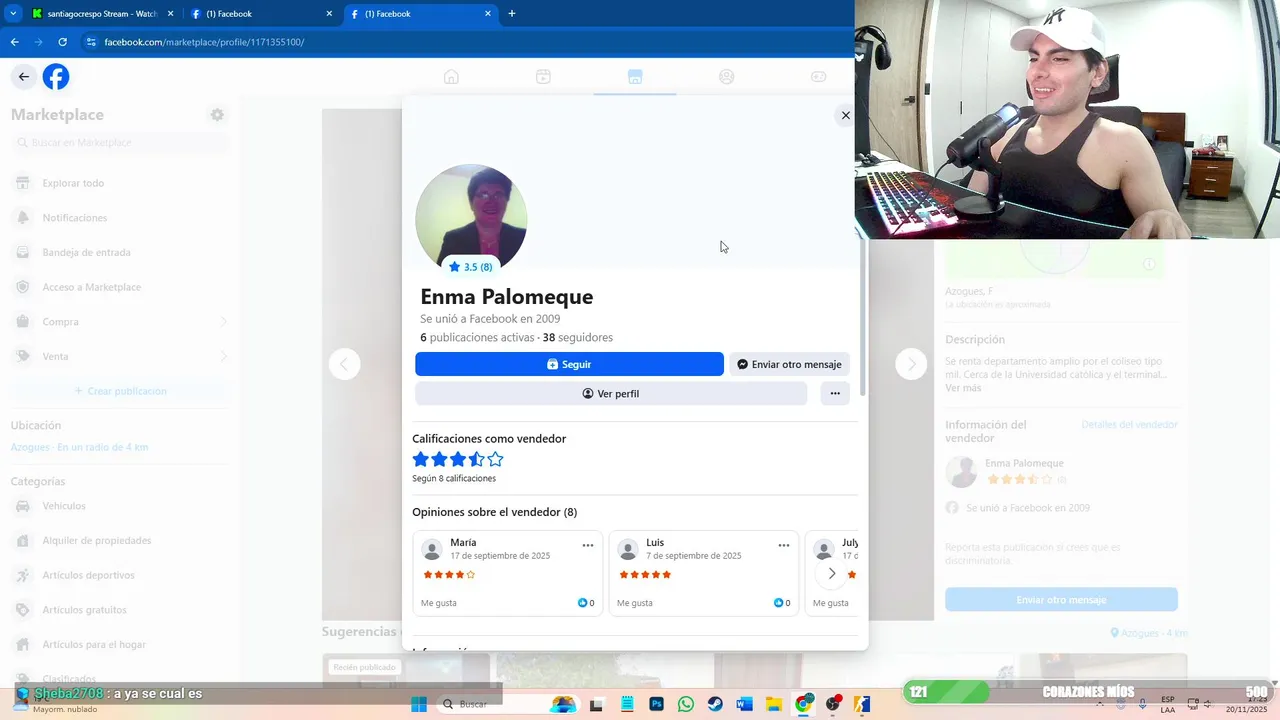Like María's review with Me gusta
Screen dimensions: 1280x720
tap(439, 603)
